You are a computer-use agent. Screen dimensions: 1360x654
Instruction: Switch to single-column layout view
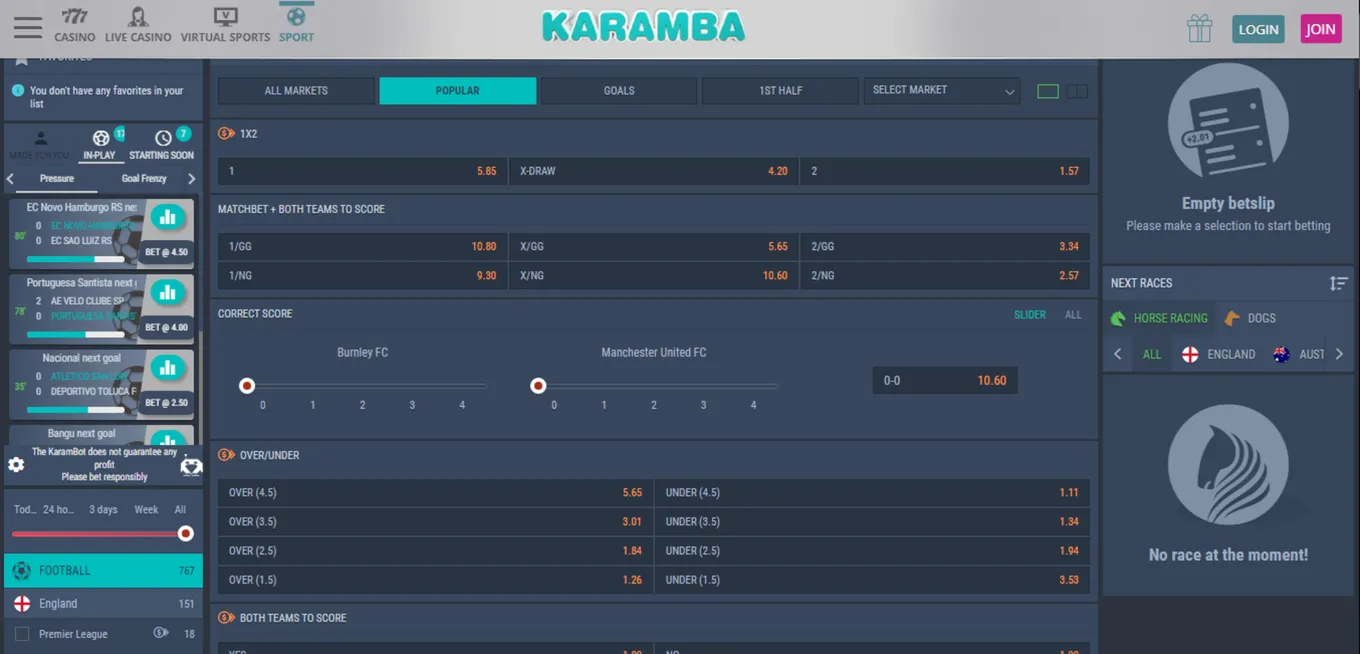click(1048, 91)
